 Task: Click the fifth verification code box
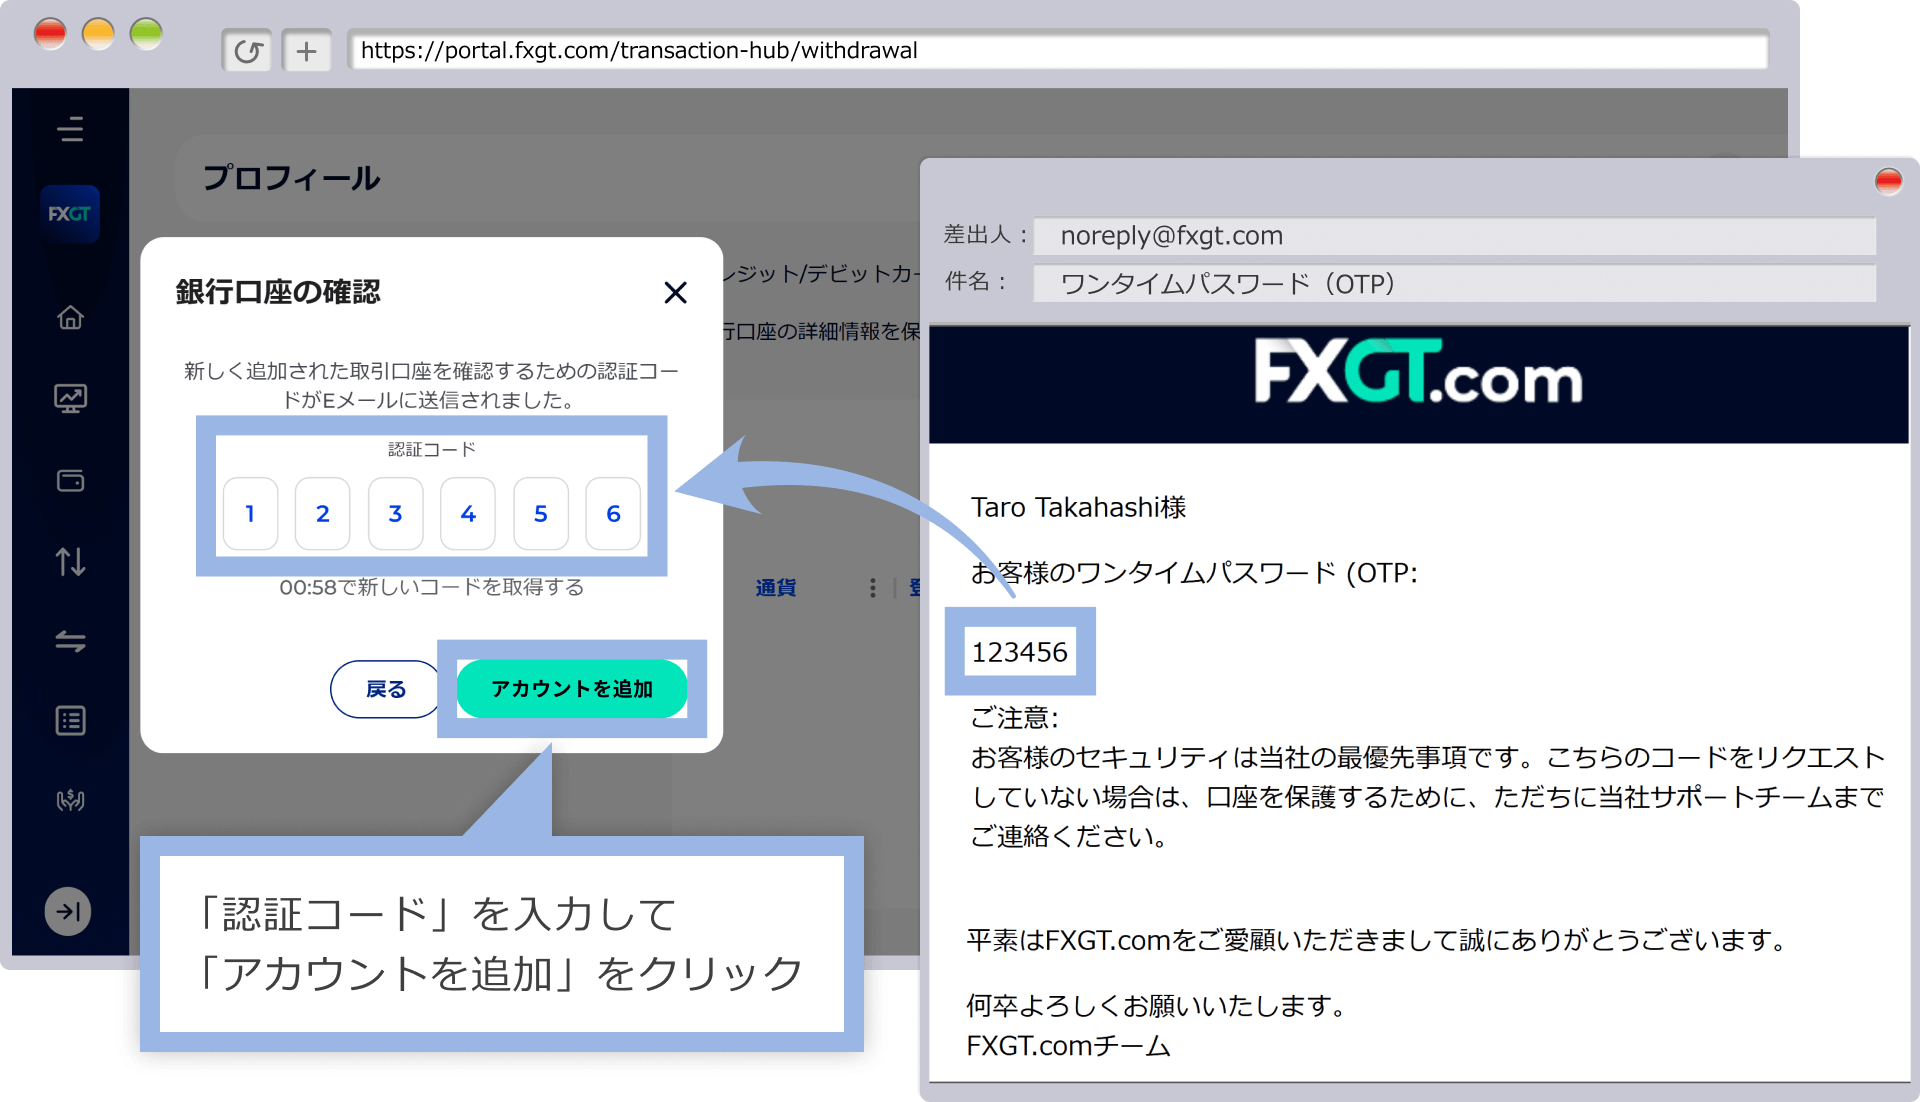(541, 514)
